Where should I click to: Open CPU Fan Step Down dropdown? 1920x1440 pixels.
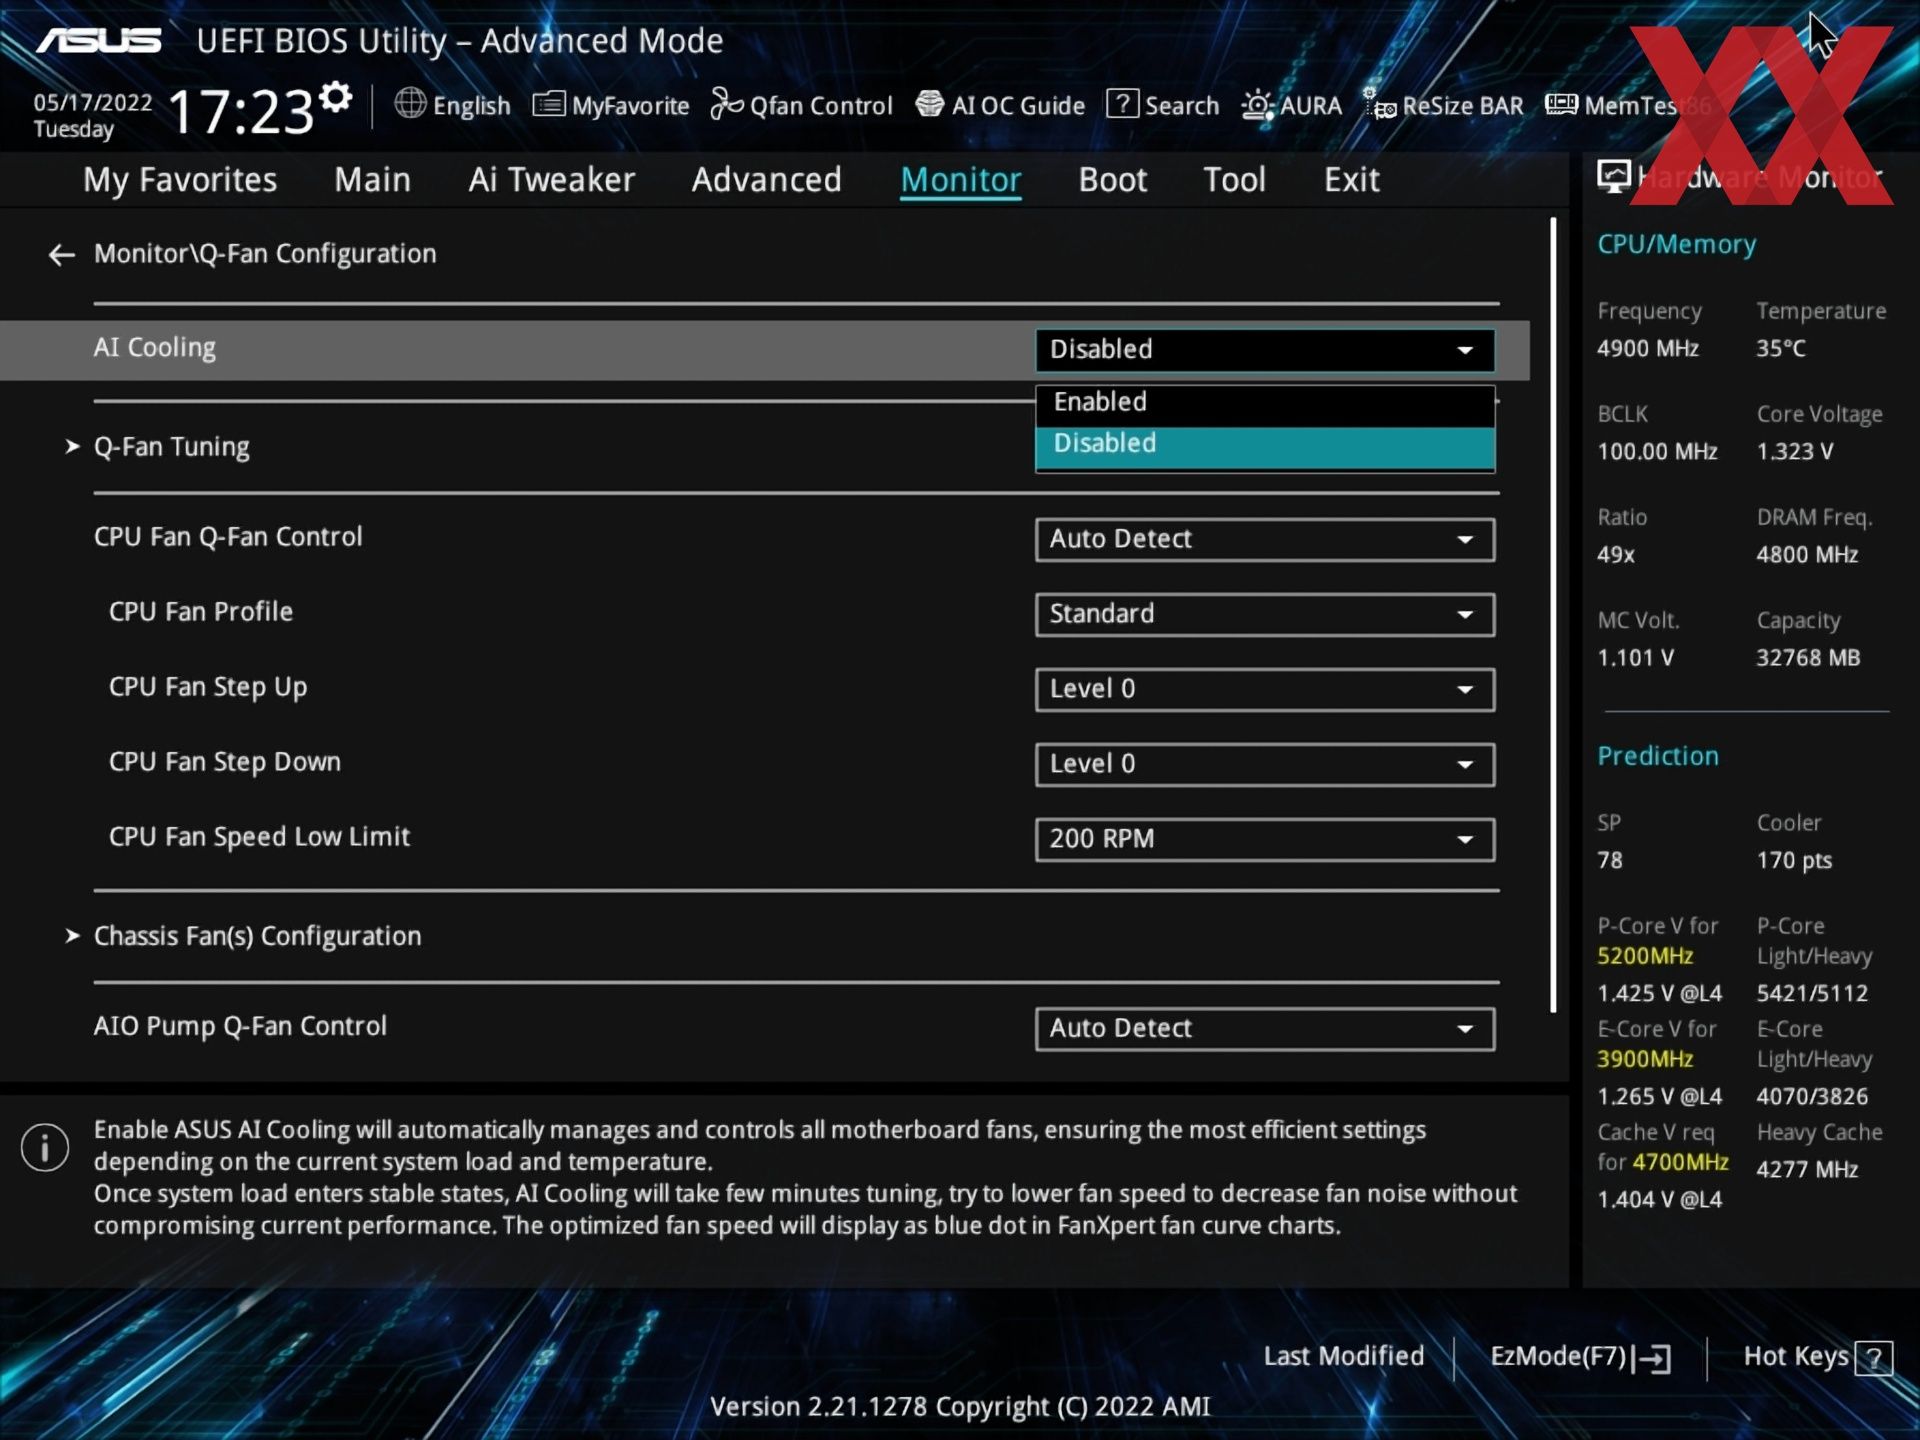click(1265, 765)
